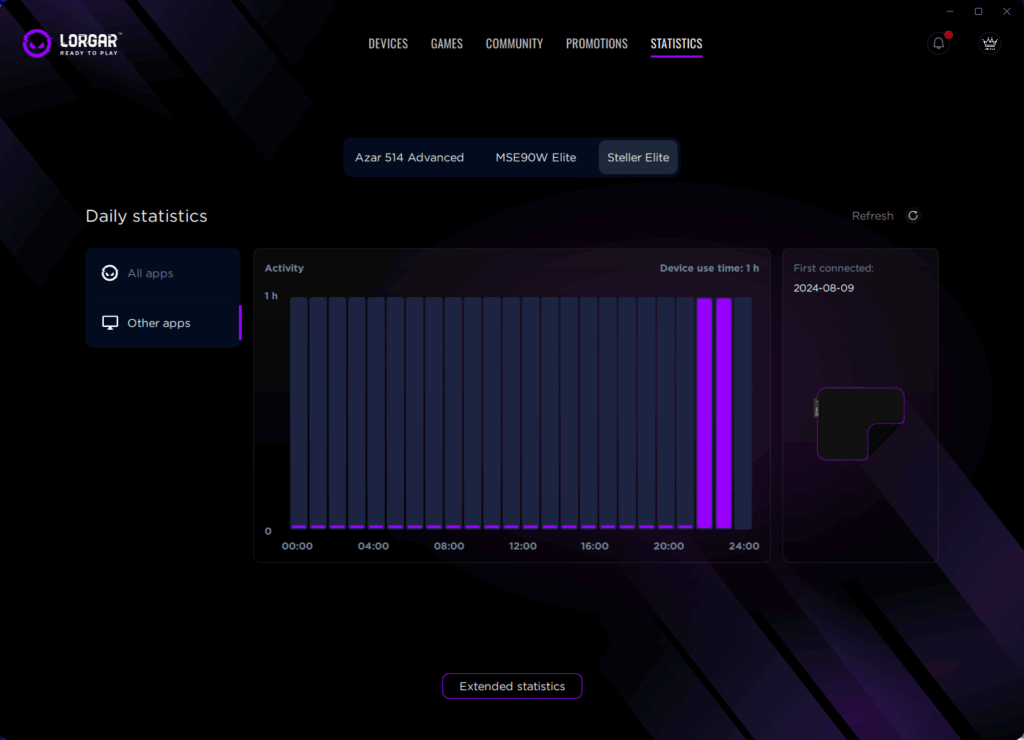Open the Devices menu

[x=388, y=44]
